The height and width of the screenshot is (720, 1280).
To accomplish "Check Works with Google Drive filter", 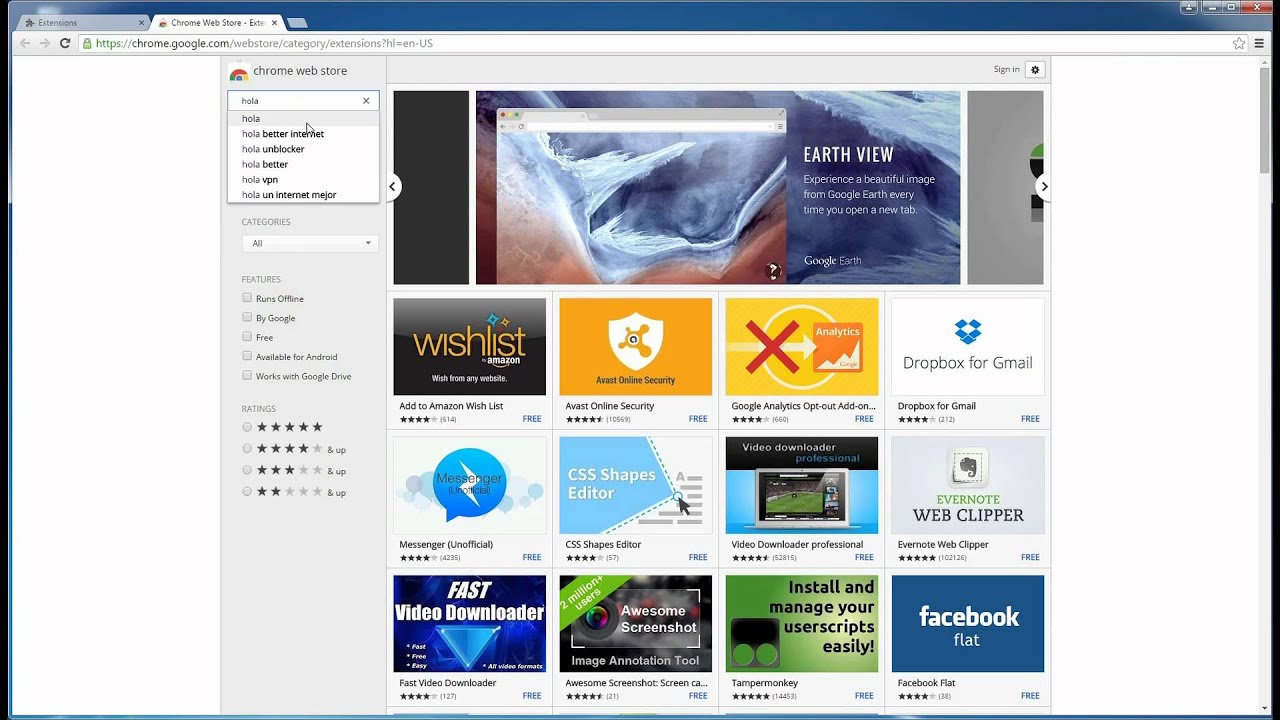I will [x=247, y=376].
